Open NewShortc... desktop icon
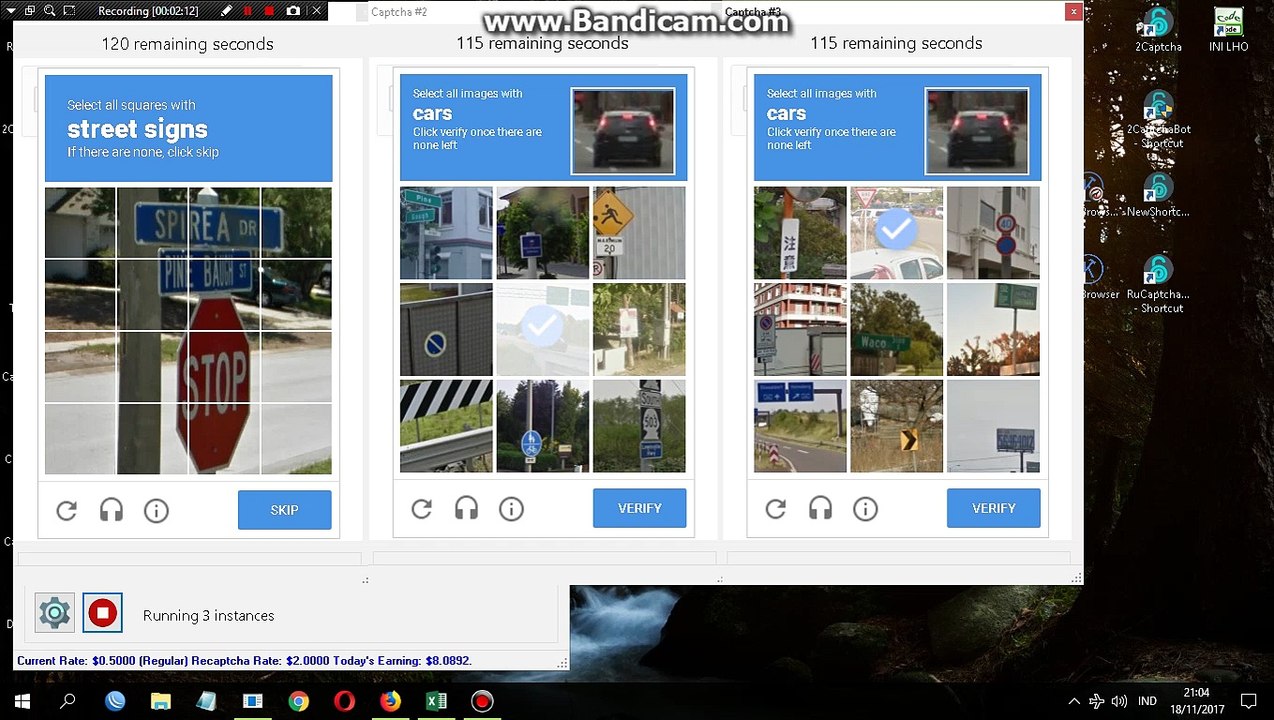Image resolution: width=1274 pixels, height=720 pixels. click(x=1158, y=196)
